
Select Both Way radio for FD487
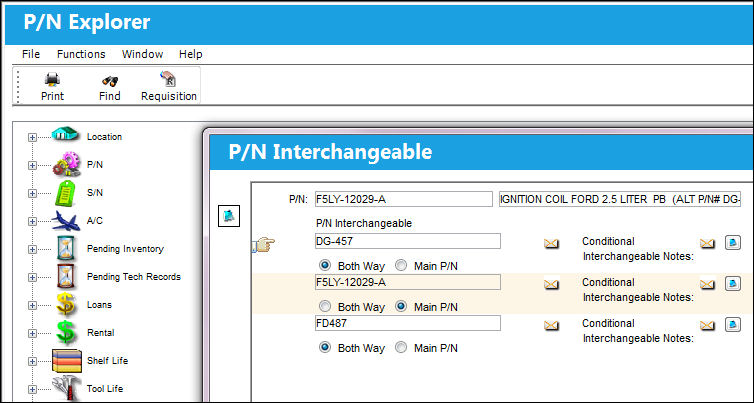(325, 347)
